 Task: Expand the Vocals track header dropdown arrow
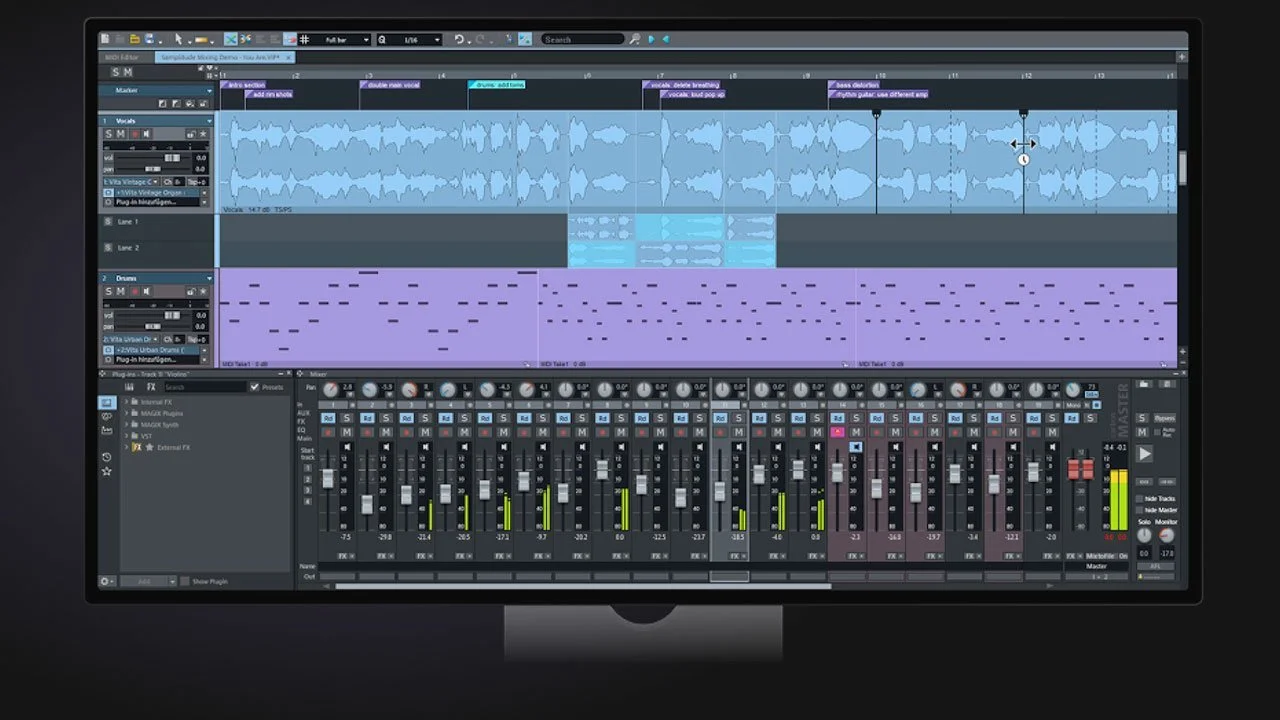[209, 121]
